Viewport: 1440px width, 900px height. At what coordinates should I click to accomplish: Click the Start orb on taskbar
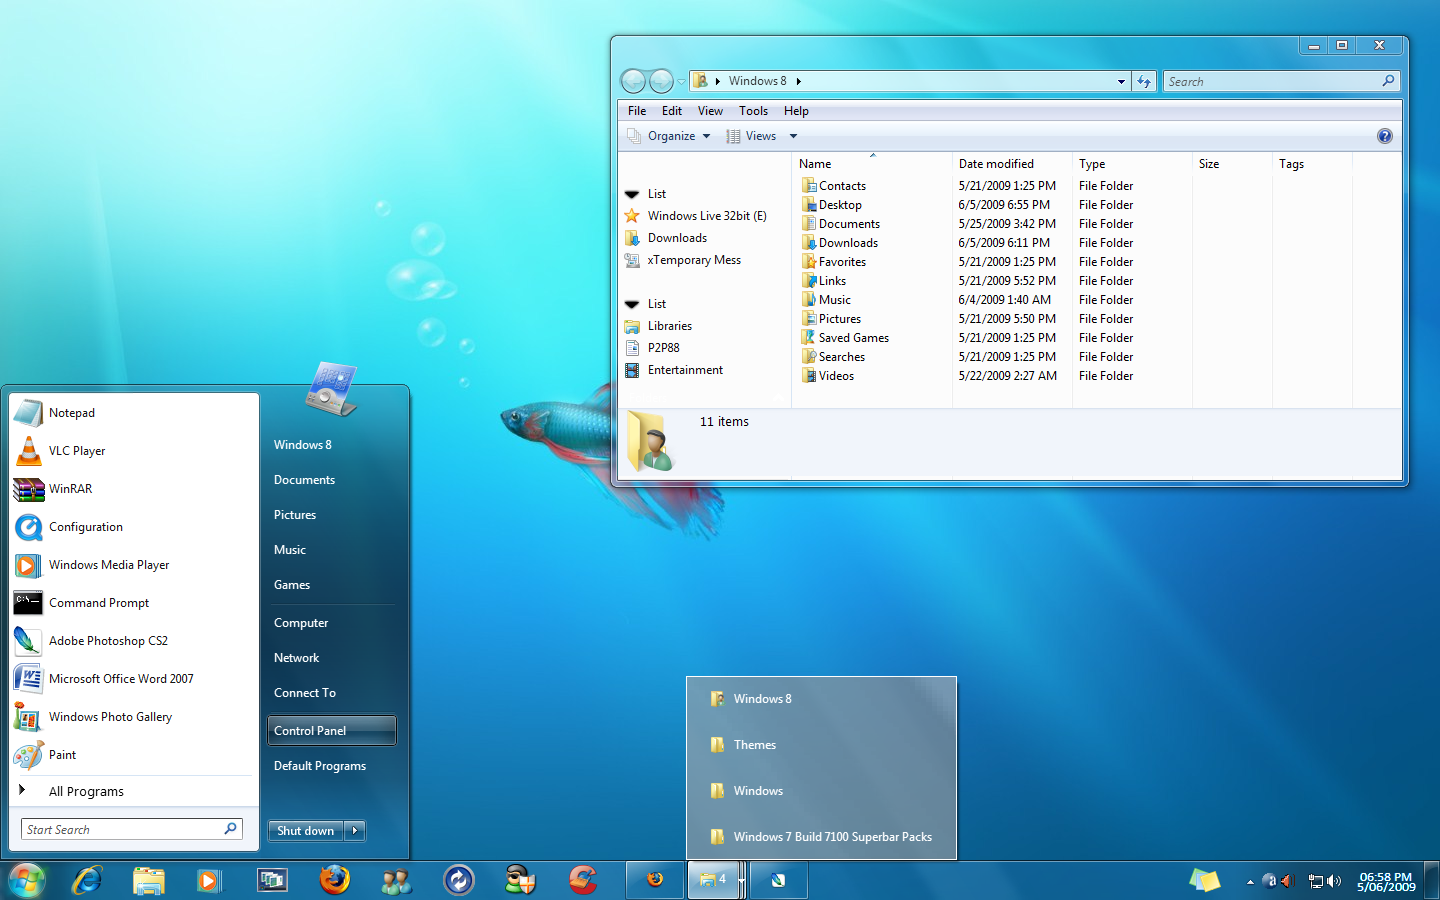click(x=27, y=880)
